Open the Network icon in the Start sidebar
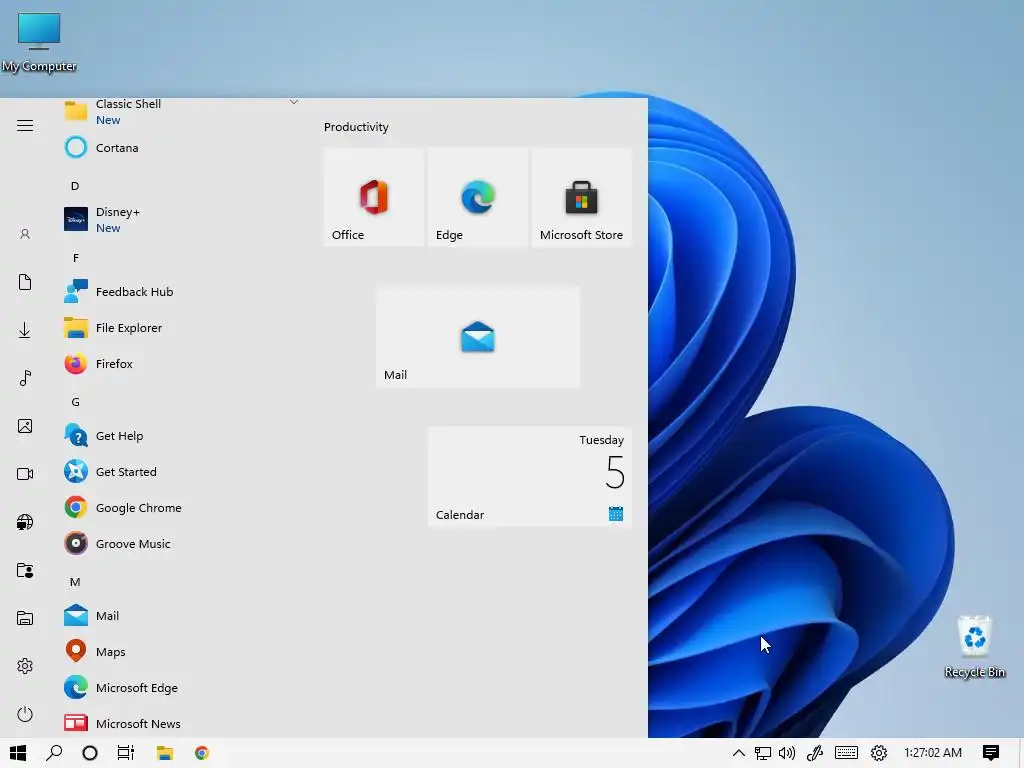Viewport: 1024px width, 768px height. 25,522
